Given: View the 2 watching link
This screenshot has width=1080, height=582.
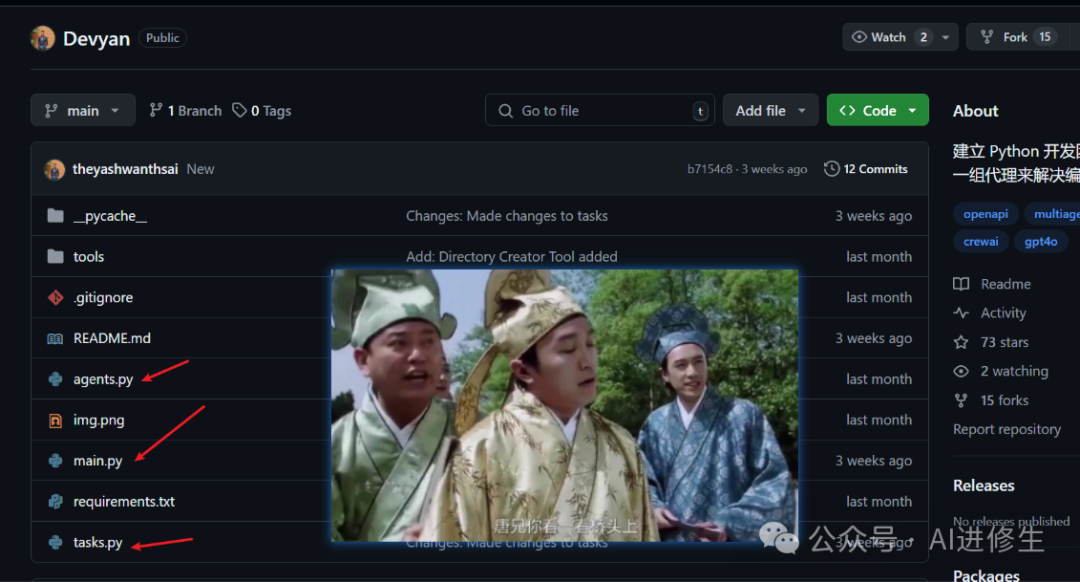Looking at the screenshot, I should pyautogui.click(x=1015, y=371).
